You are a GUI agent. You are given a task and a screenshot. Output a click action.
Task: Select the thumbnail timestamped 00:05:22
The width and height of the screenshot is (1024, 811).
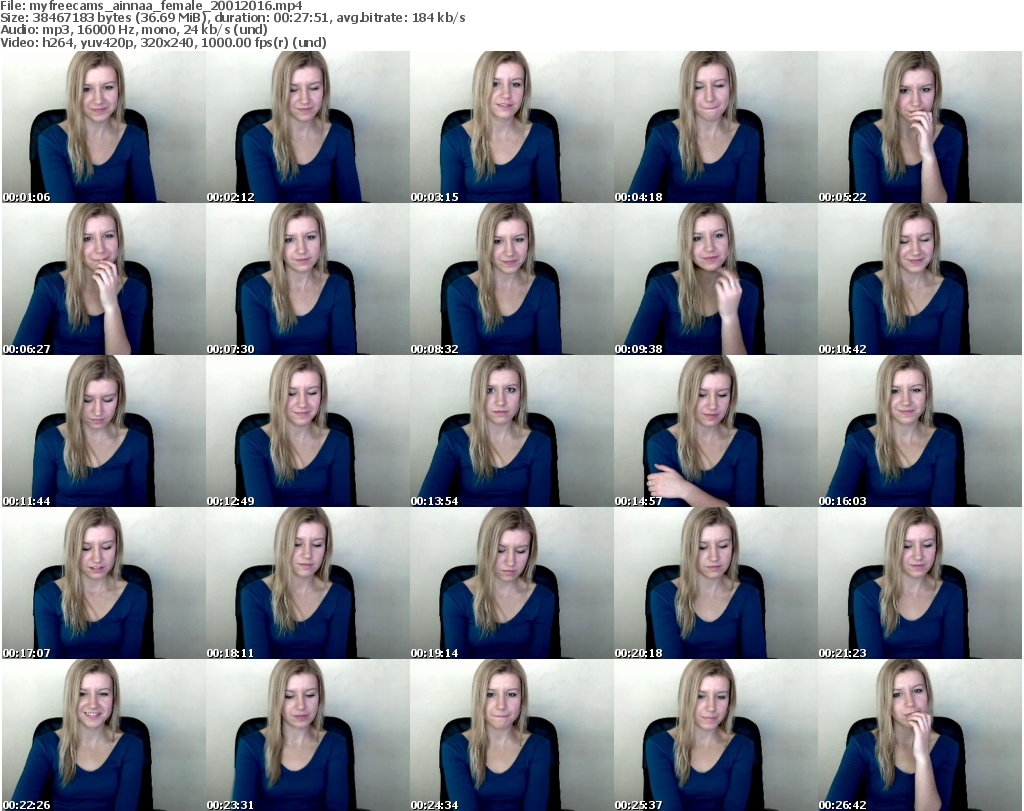tap(920, 127)
